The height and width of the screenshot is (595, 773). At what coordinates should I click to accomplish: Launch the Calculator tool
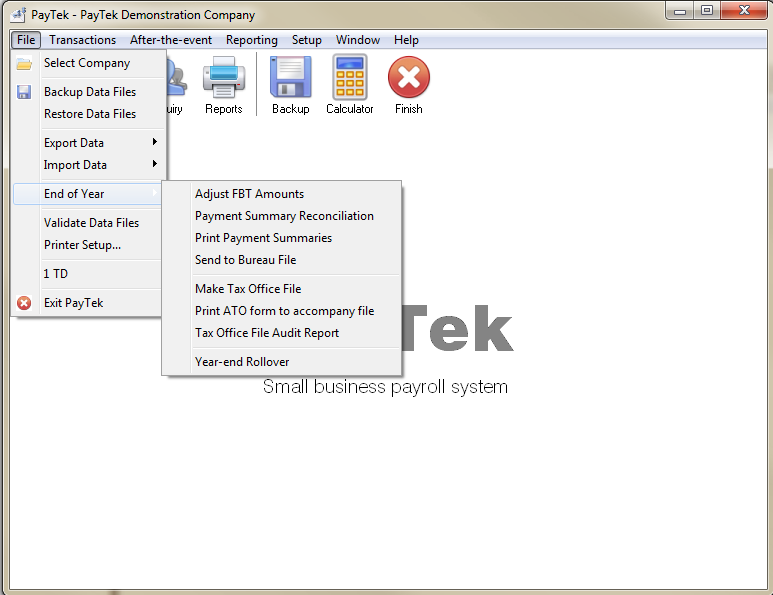pos(350,85)
